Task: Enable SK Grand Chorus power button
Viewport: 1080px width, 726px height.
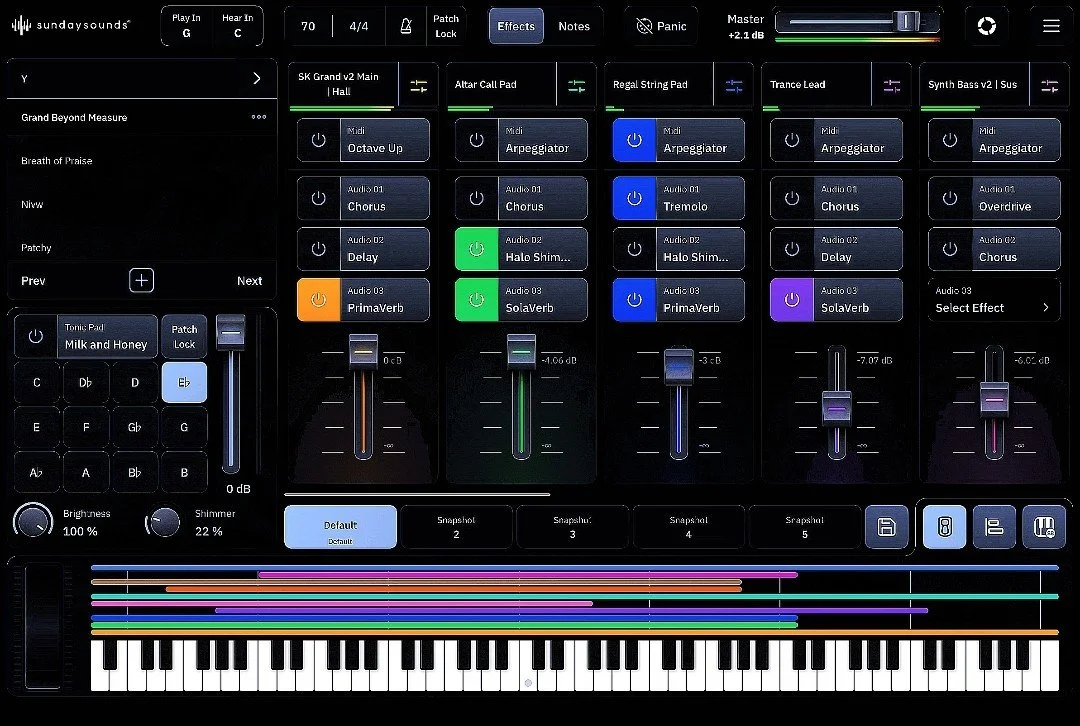Action: 319,198
